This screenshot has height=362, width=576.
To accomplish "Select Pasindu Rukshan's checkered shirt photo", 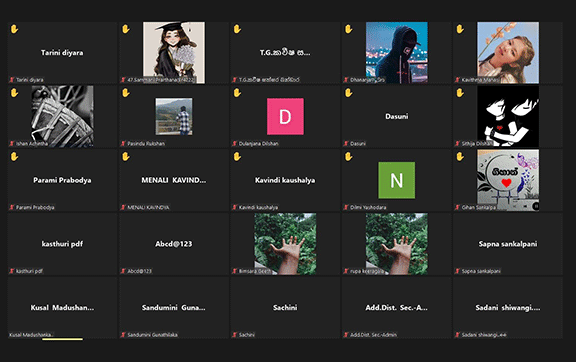I will coord(174,117).
